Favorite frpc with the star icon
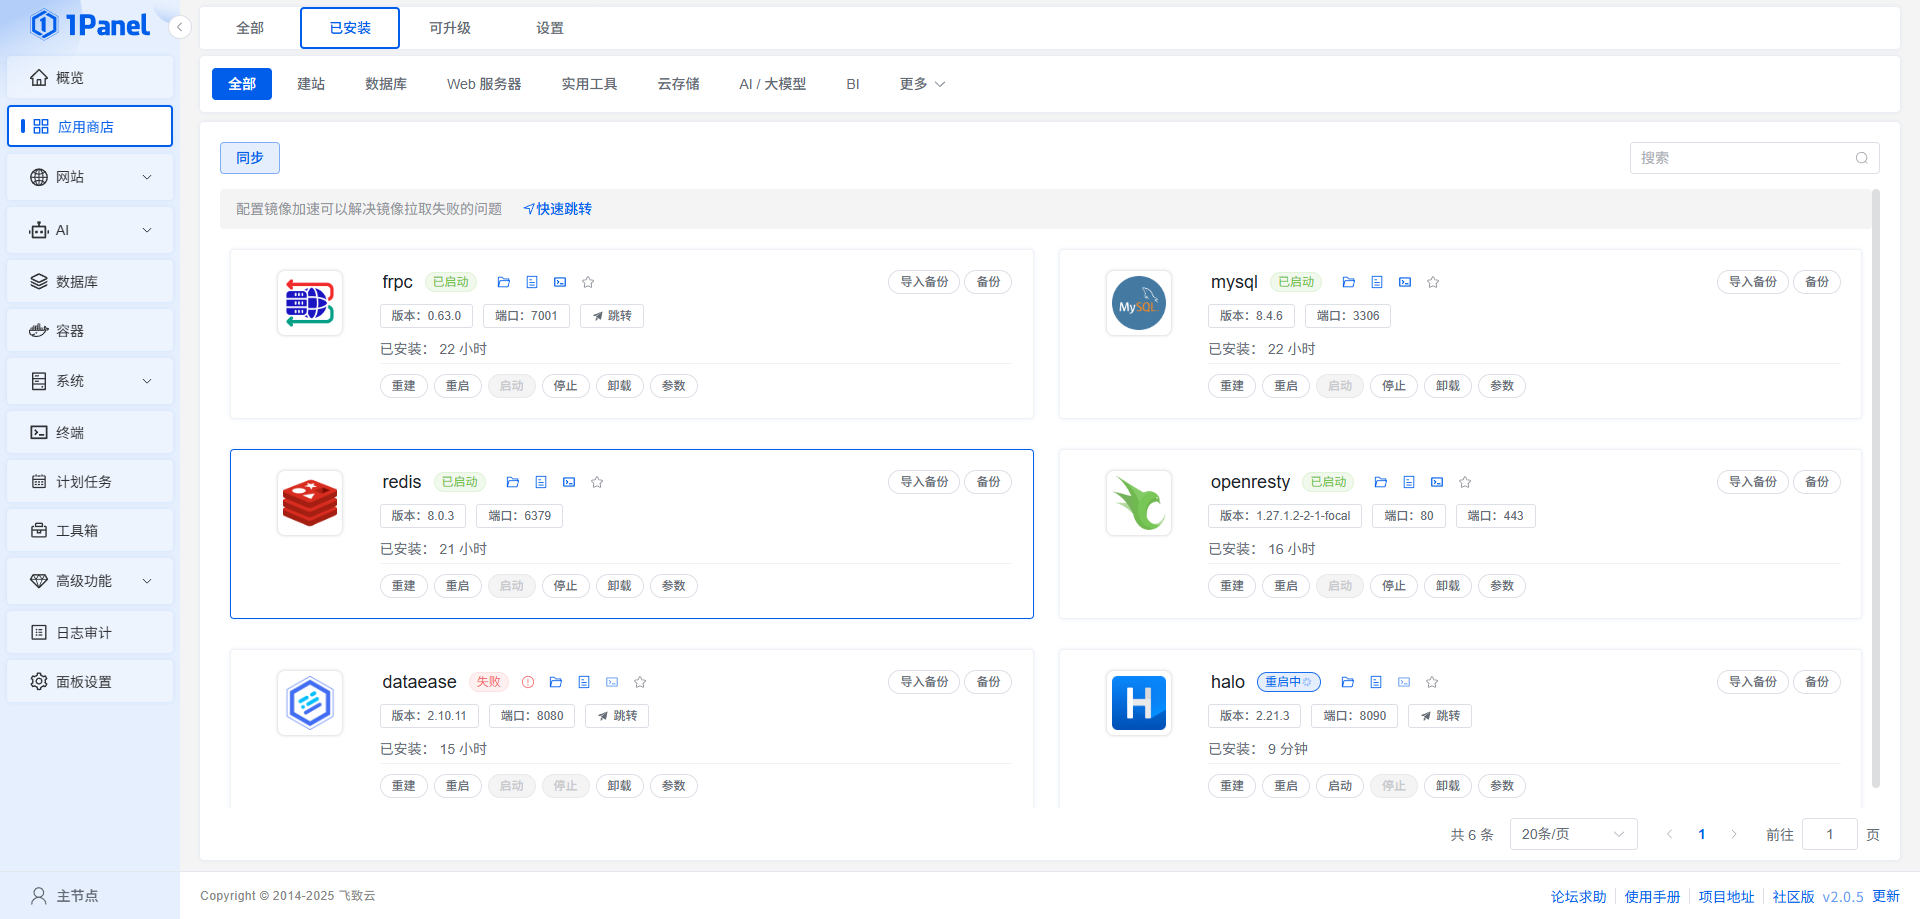Screen dimensions: 1920x919 pyautogui.click(x=588, y=282)
